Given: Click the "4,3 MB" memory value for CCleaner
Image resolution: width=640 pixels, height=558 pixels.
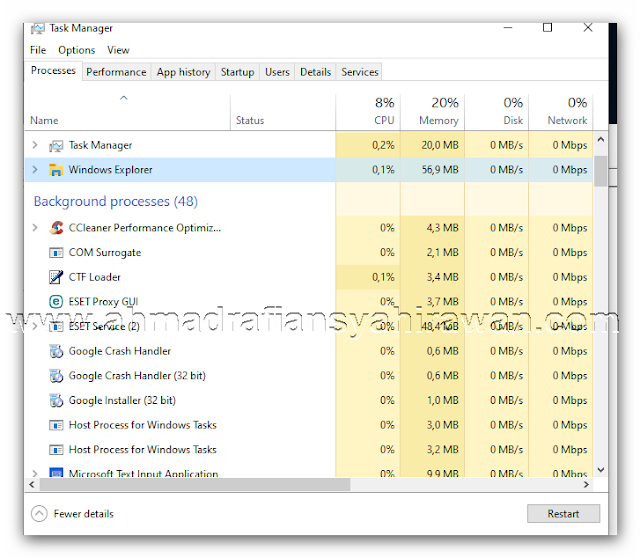Looking at the screenshot, I should [x=442, y=228].
